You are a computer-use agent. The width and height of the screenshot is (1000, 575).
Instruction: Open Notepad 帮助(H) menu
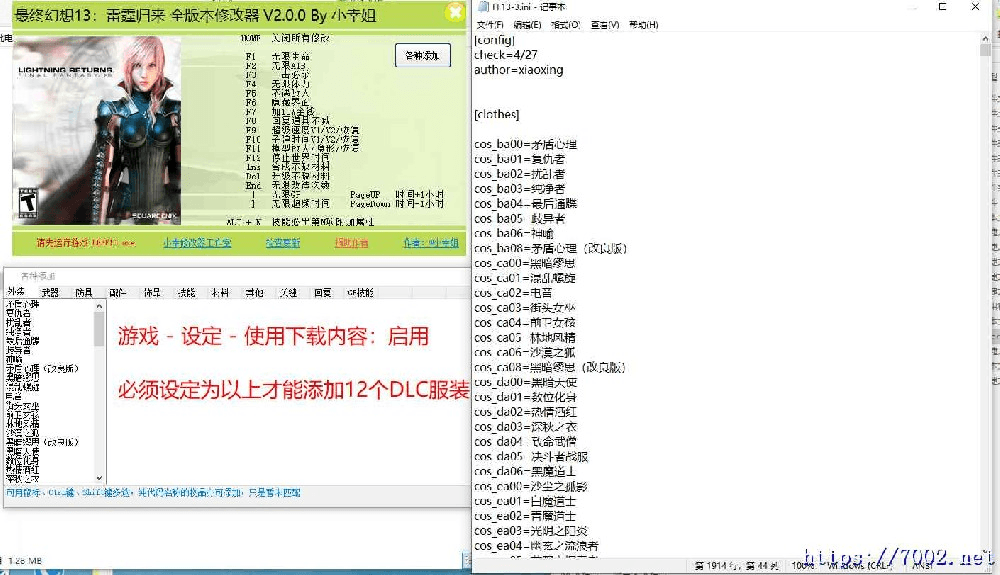pos(643,25)
